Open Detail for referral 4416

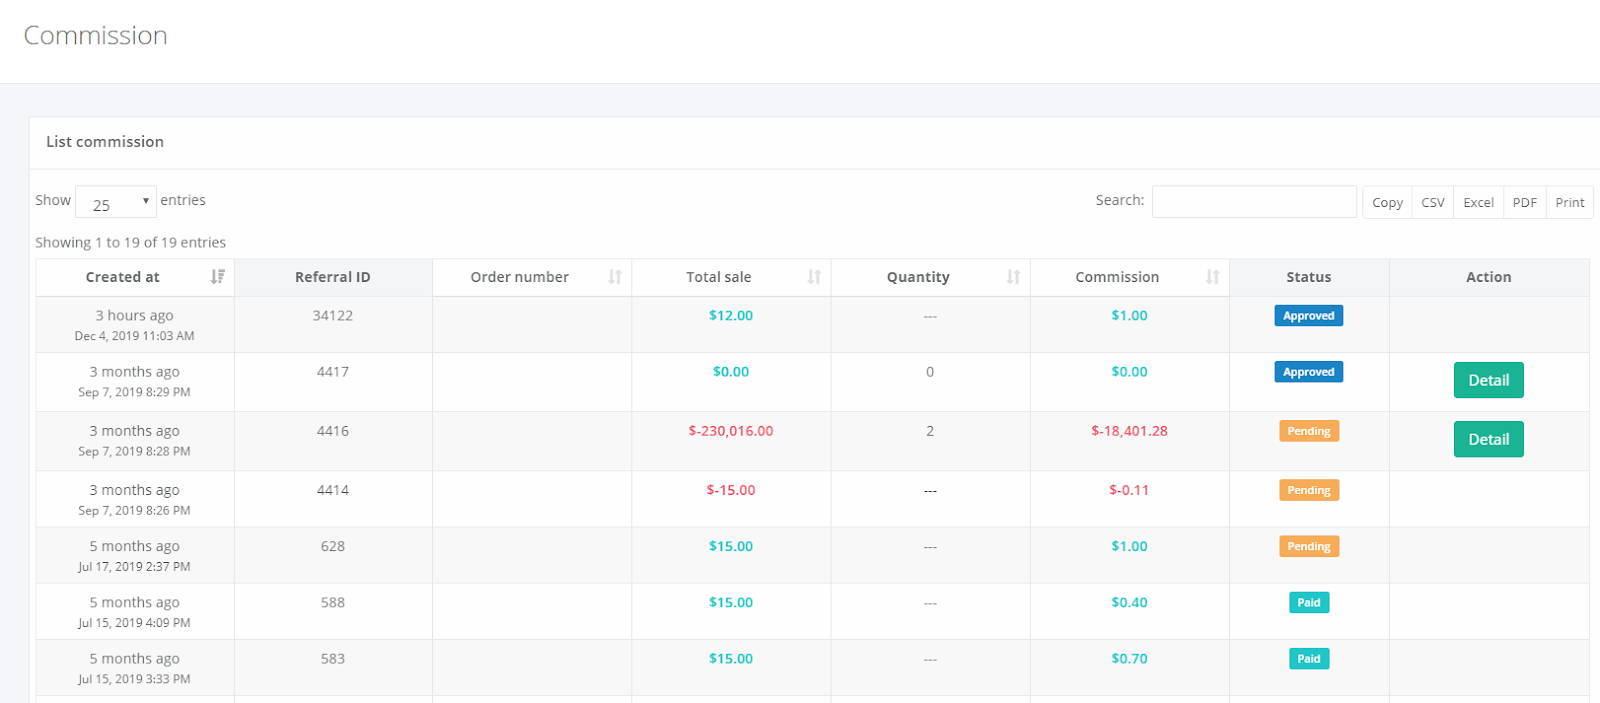[1488, 439]
